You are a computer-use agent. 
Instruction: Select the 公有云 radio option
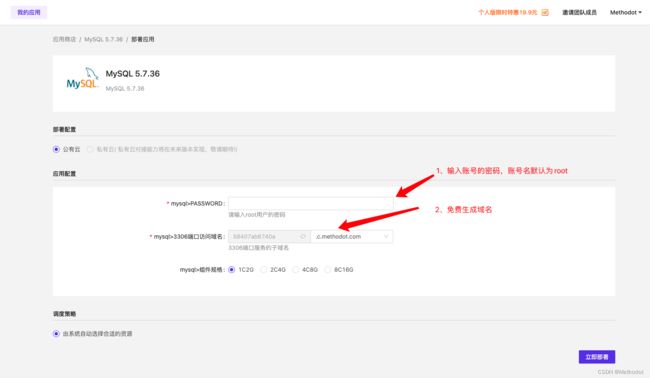pos(56,149)
